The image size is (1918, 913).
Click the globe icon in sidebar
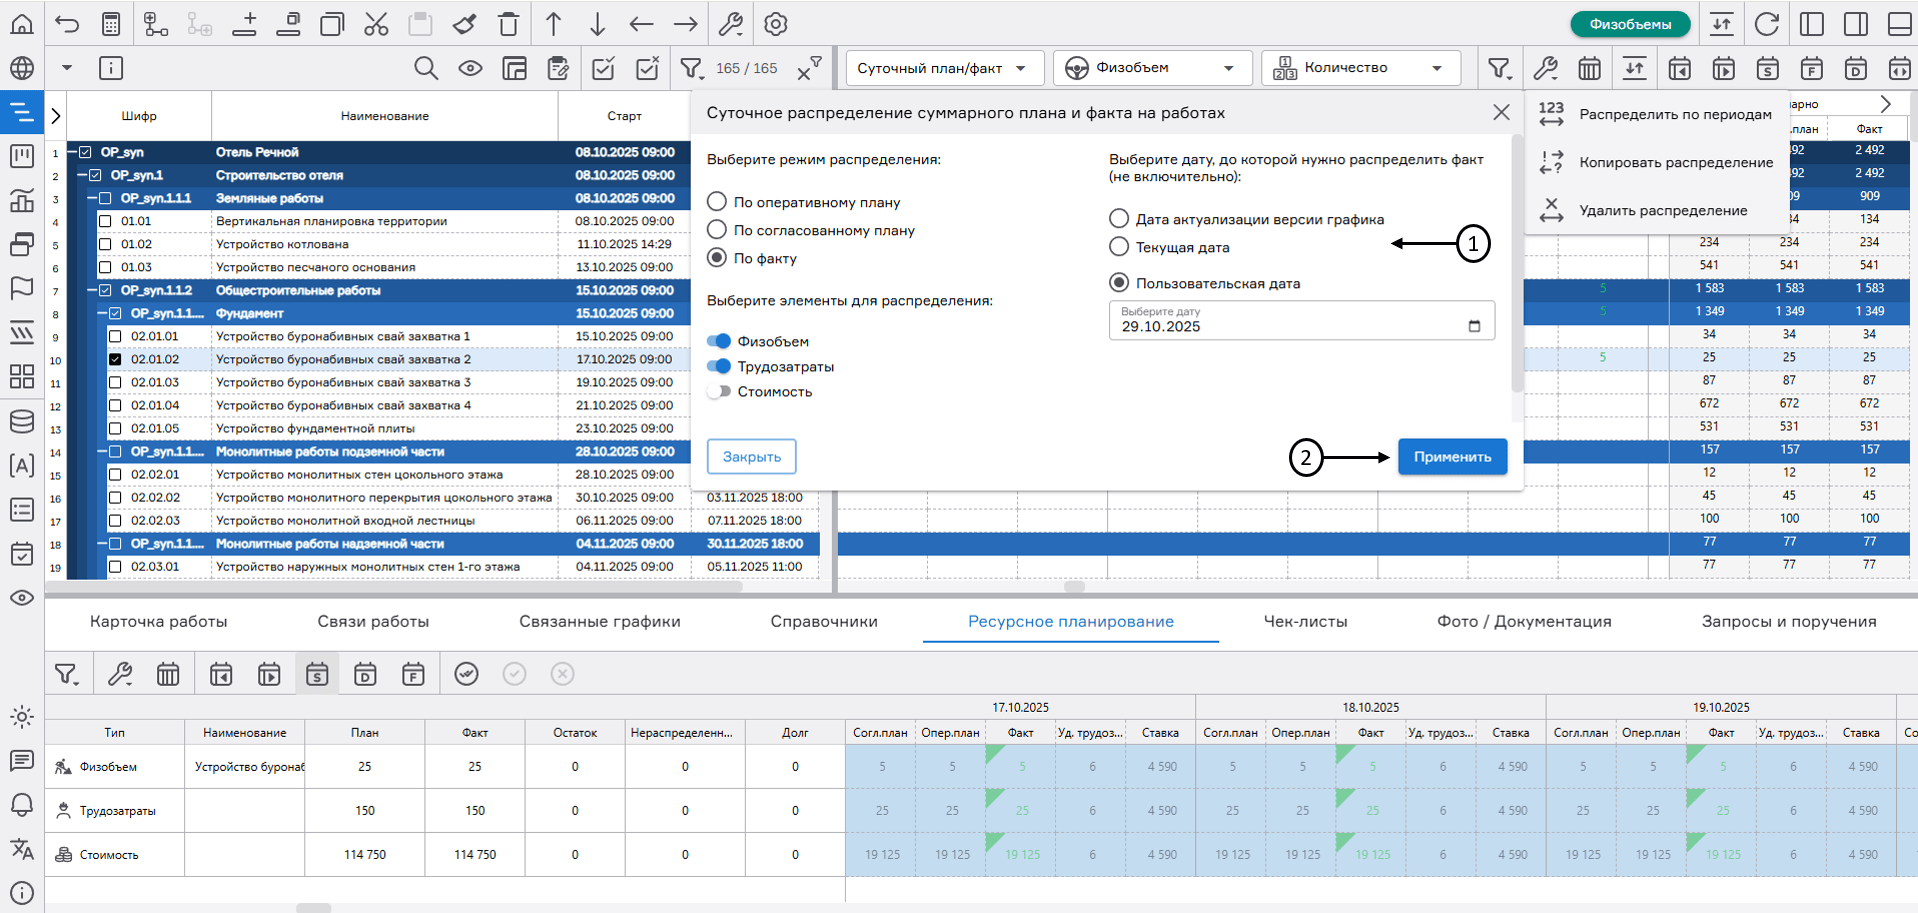tap(21, 68)
